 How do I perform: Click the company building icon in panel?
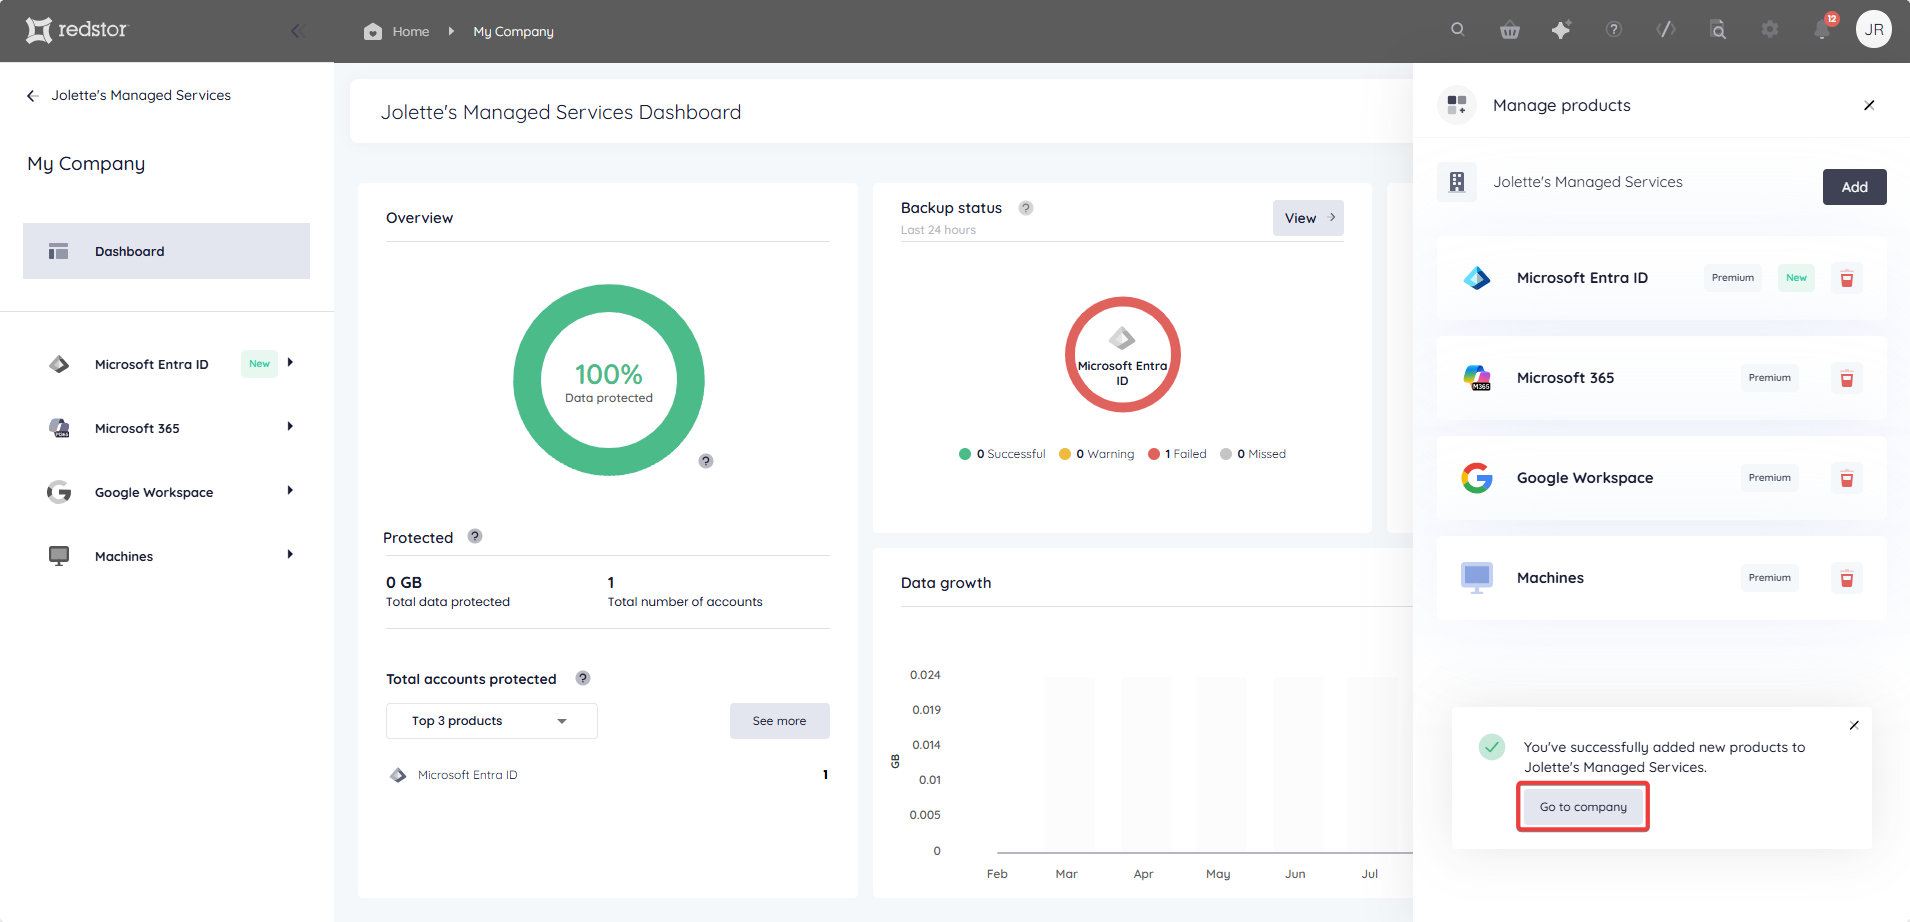1457,182
